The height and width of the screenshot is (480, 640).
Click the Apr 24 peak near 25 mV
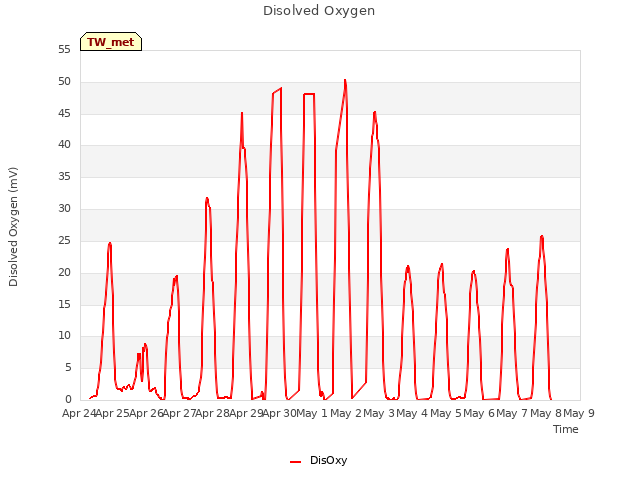coord(109,243)
